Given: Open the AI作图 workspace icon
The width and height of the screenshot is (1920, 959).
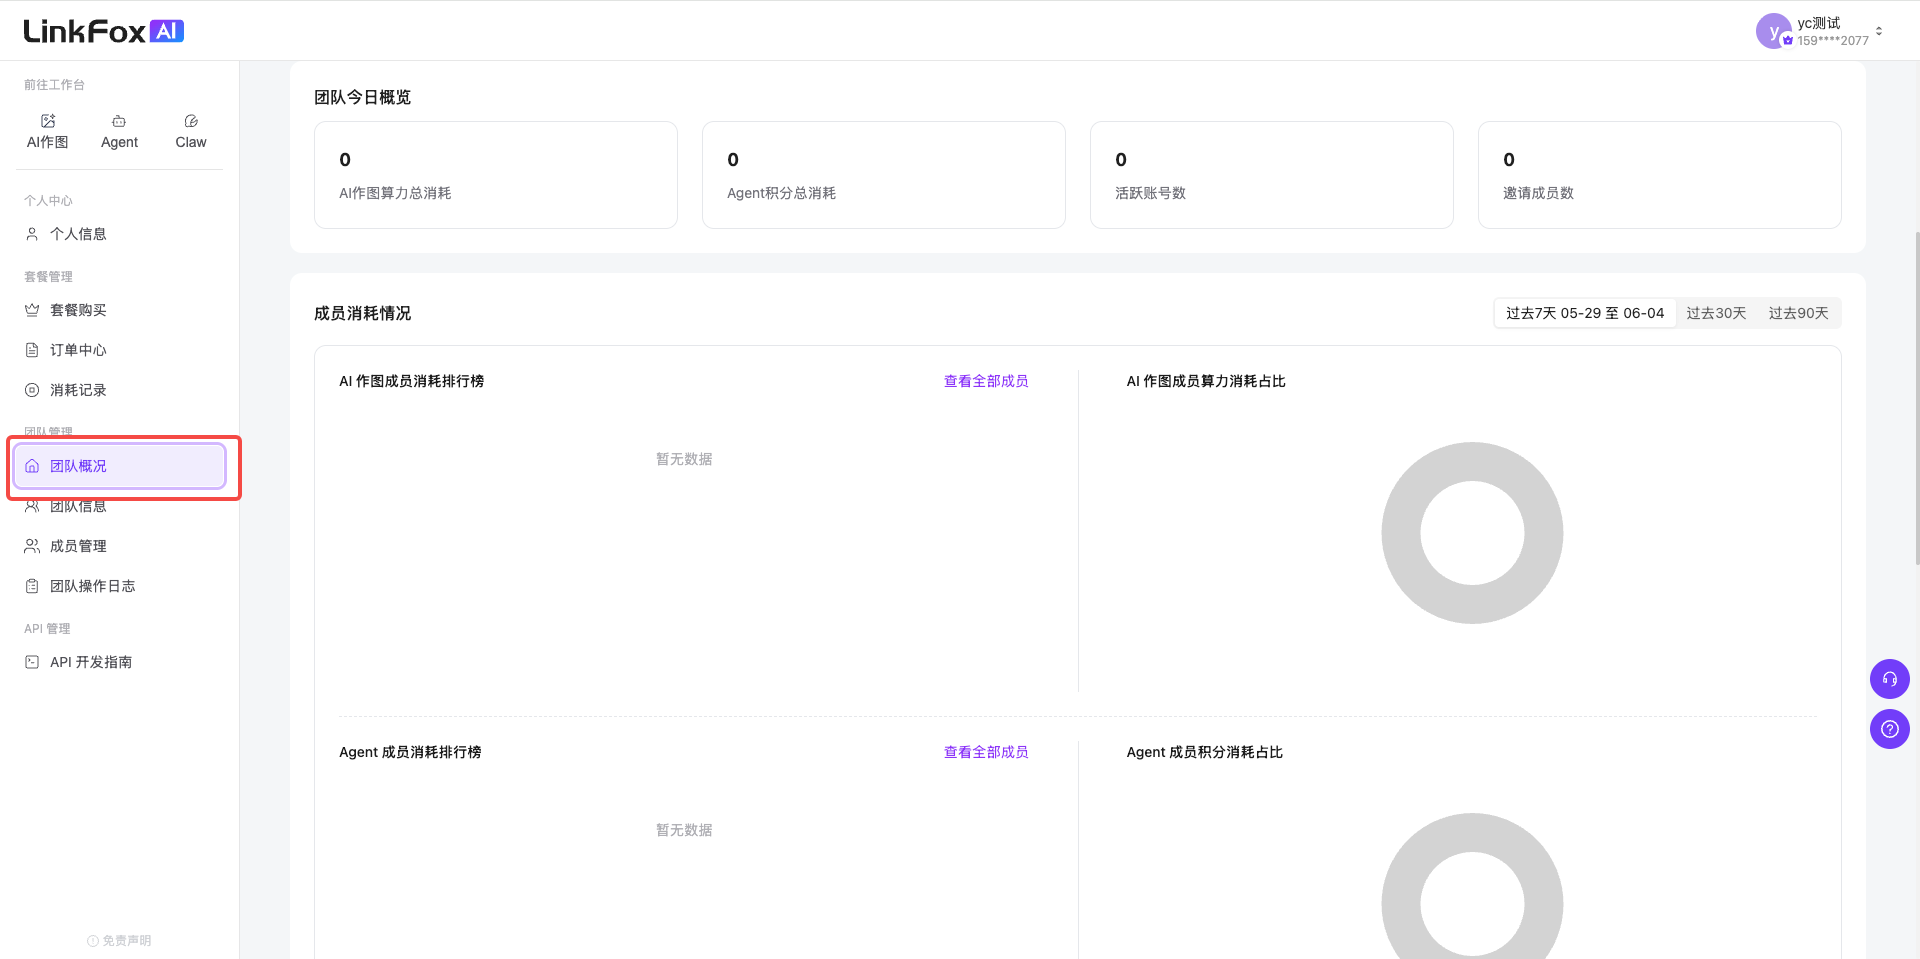Looking at the screenshot, I should pyautogui.click(x=48, y=121).
